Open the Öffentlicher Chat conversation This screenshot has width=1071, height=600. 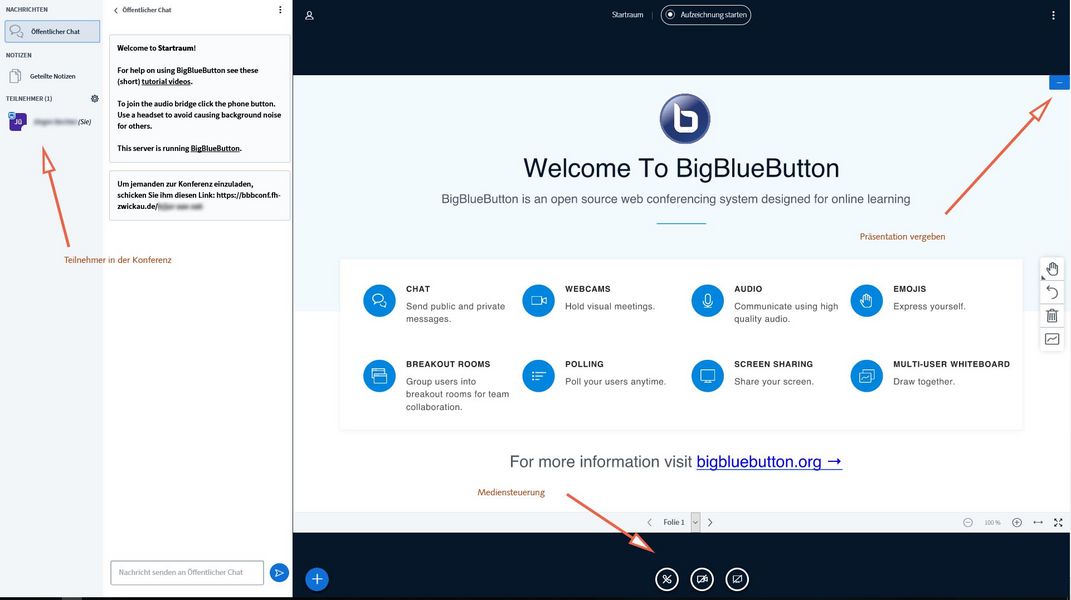tap(52, 31)
